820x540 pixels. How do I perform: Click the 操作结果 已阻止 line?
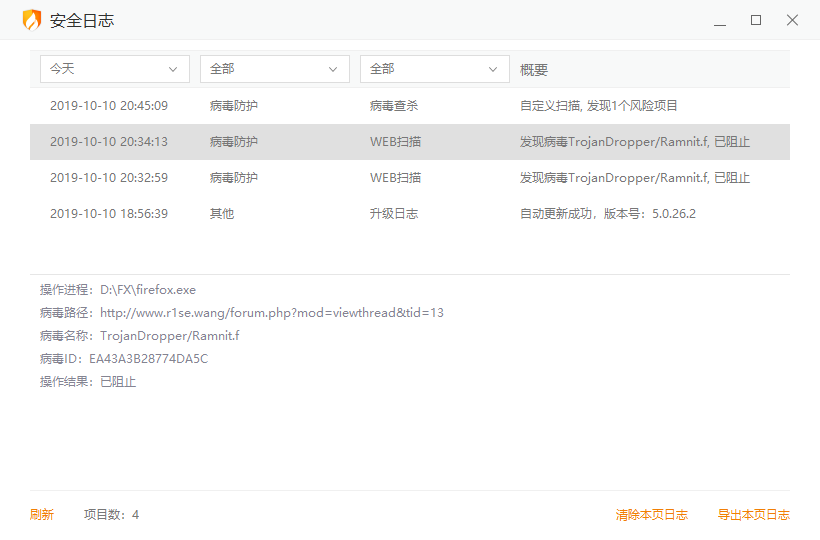[x=88, y=382]
